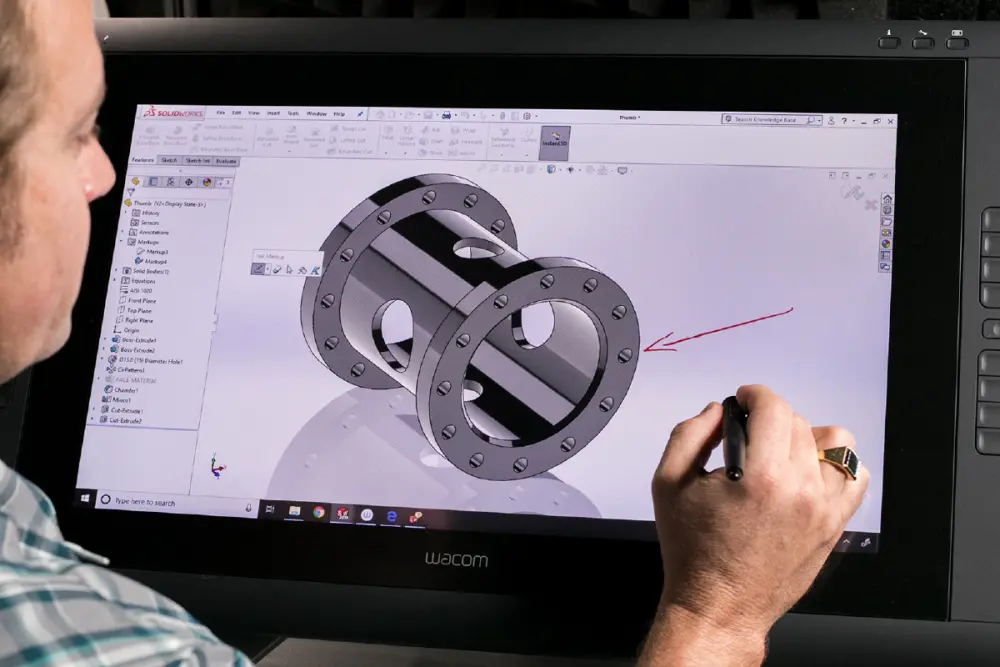Toggle visibility of the Markup4 annotation

(x=156, y=259)
